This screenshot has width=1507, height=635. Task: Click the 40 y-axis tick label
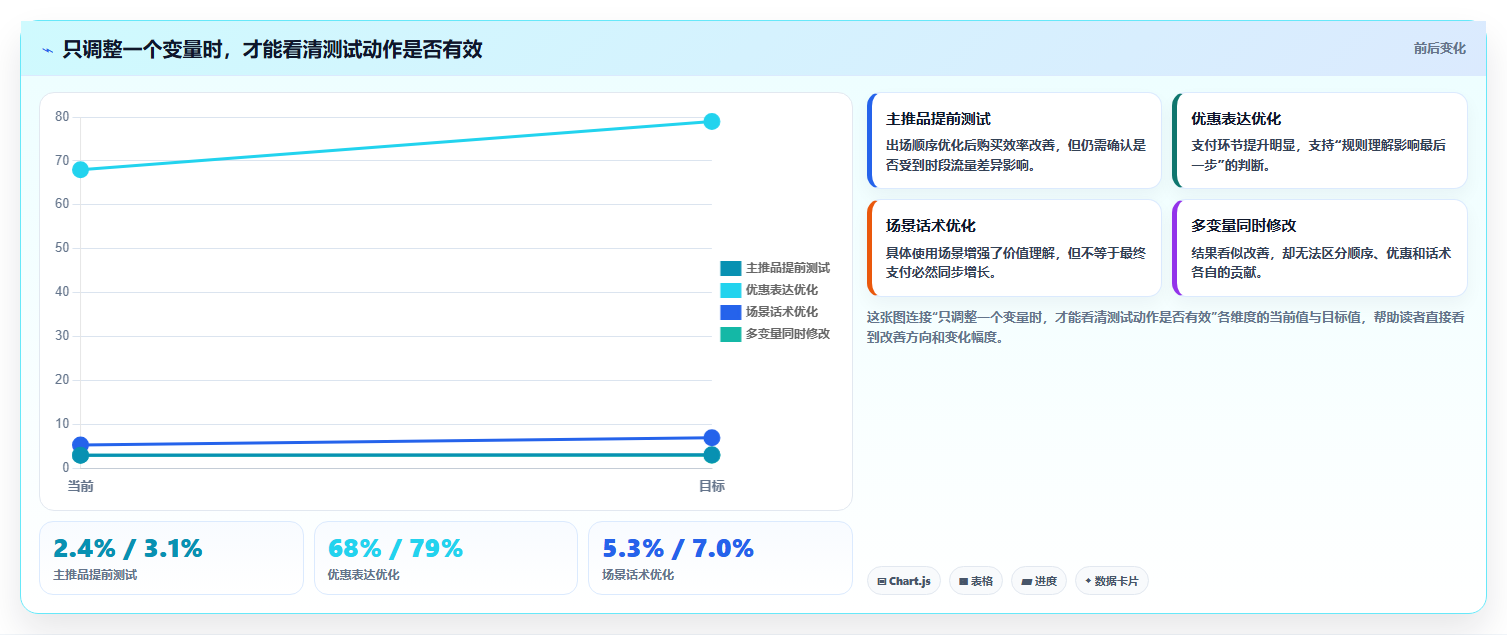click(x=62, y=292)
